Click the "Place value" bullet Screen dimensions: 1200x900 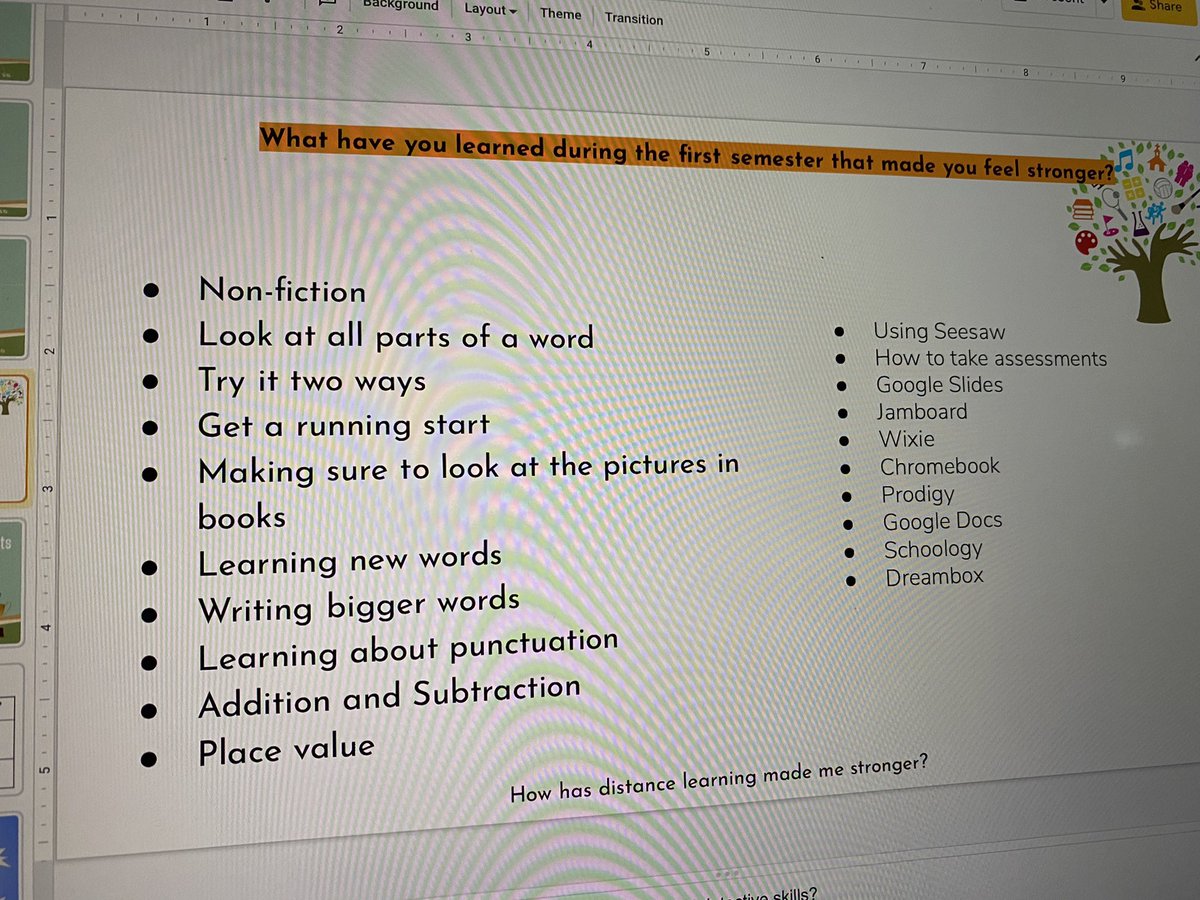286,750
